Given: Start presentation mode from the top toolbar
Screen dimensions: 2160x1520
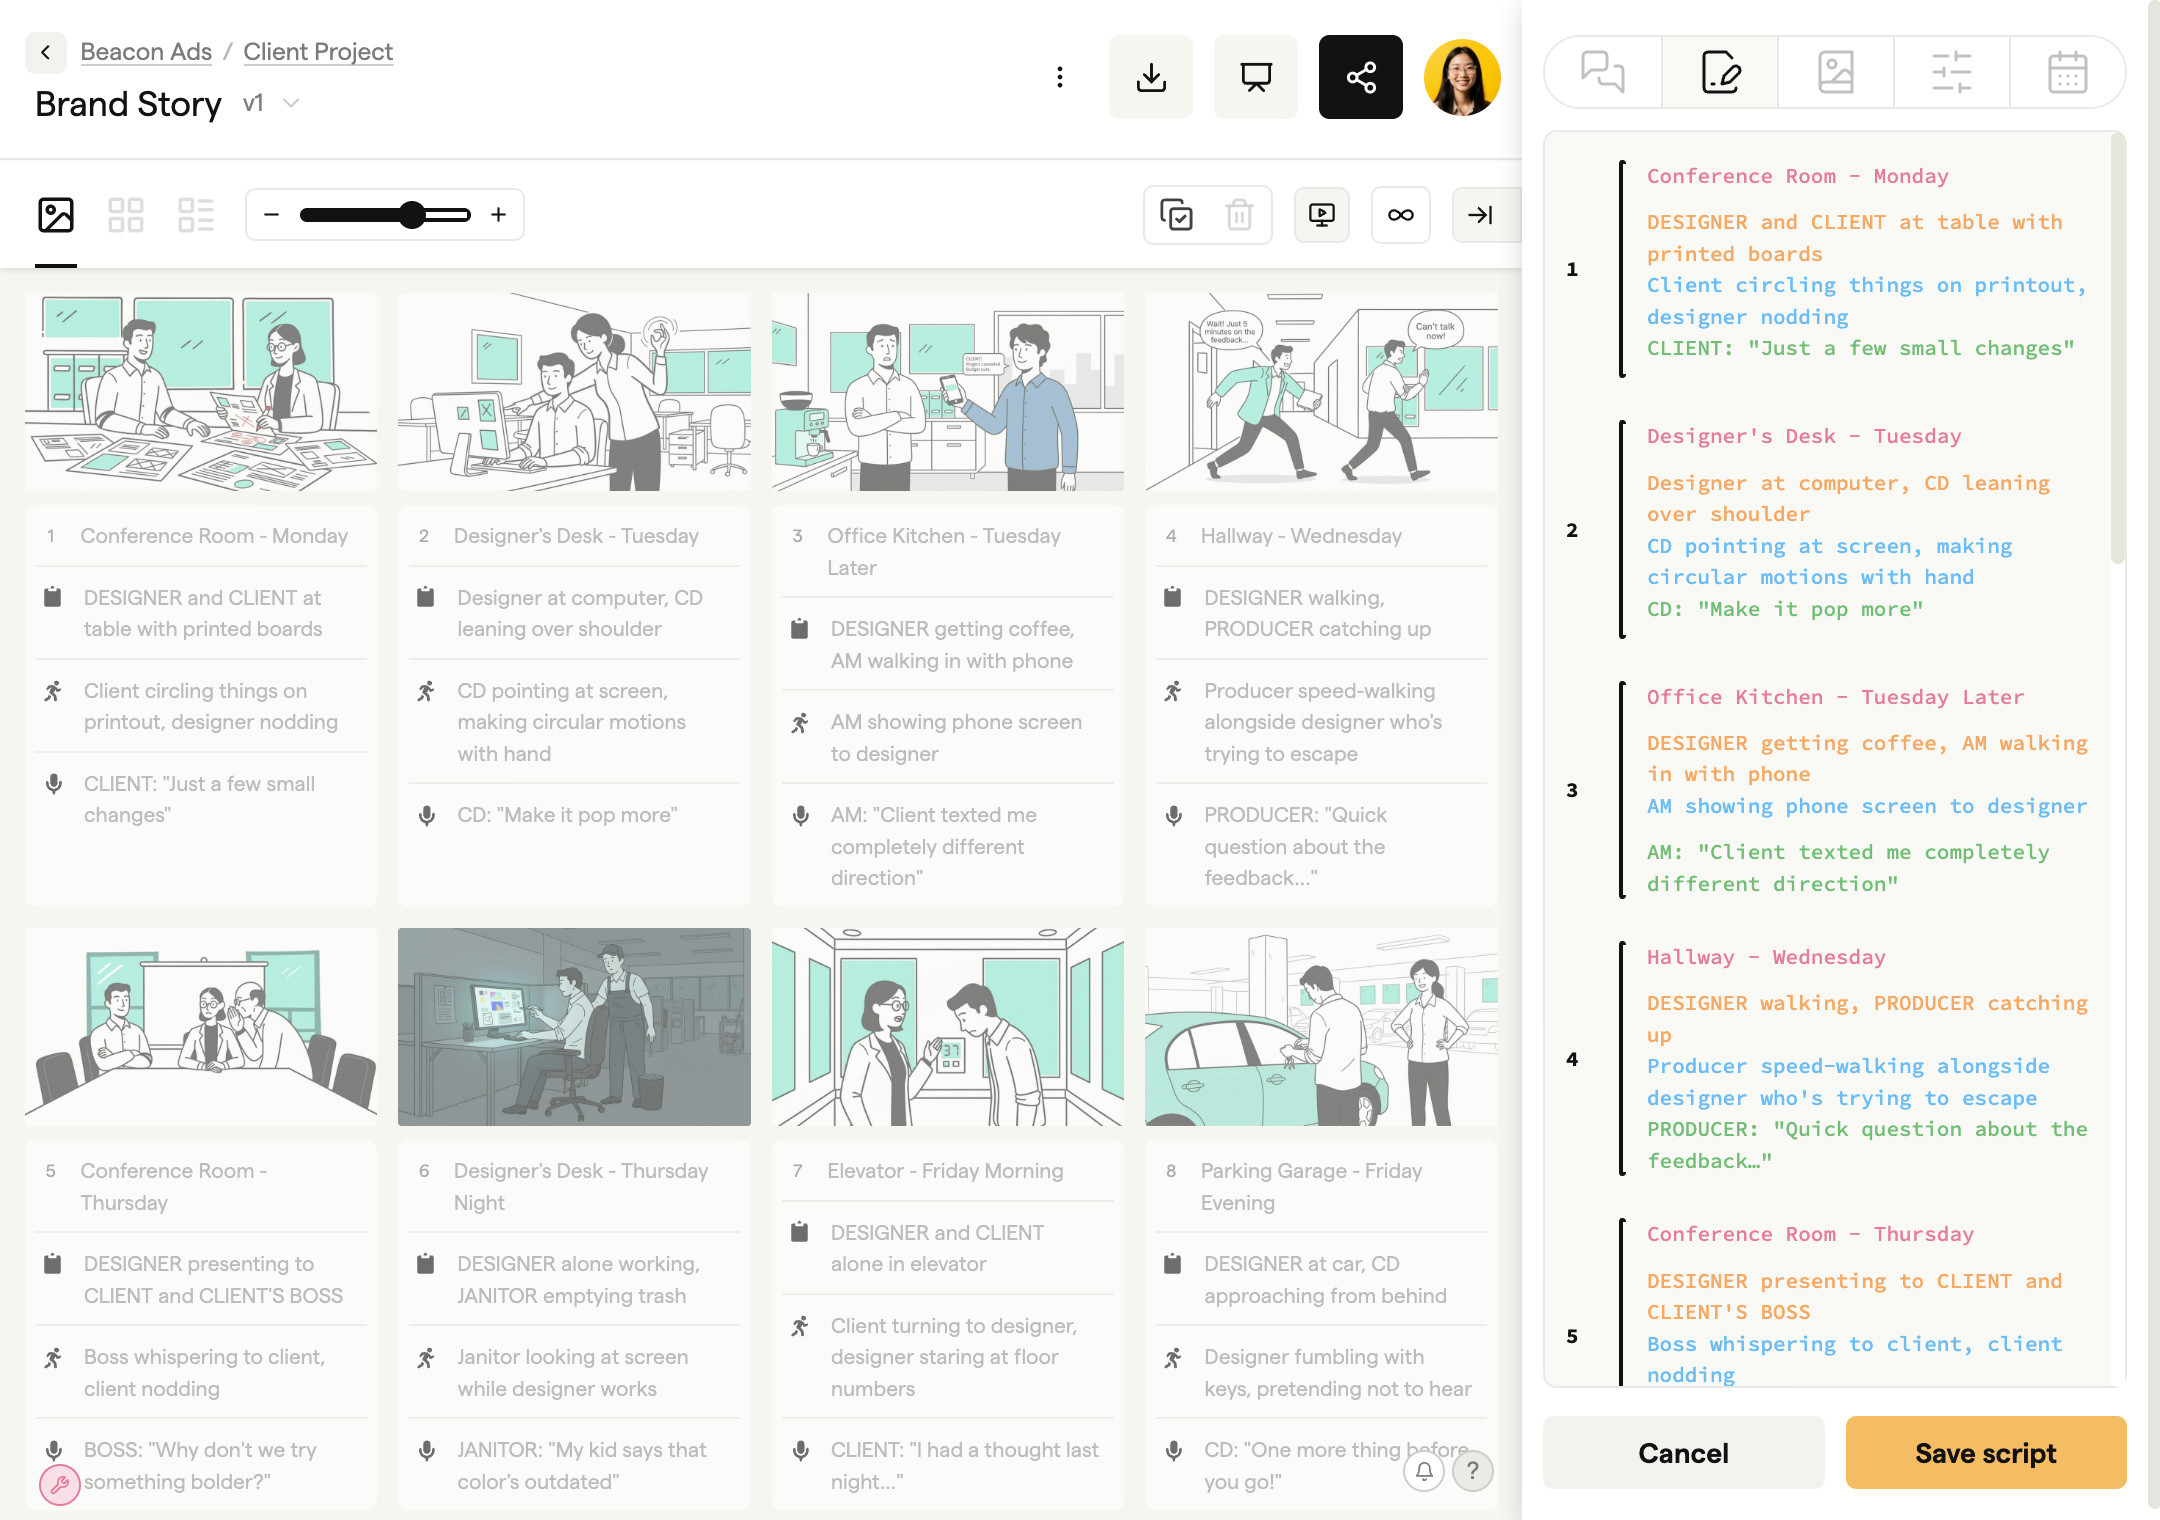Looking at the screenshot, I should click(1256, 76).
